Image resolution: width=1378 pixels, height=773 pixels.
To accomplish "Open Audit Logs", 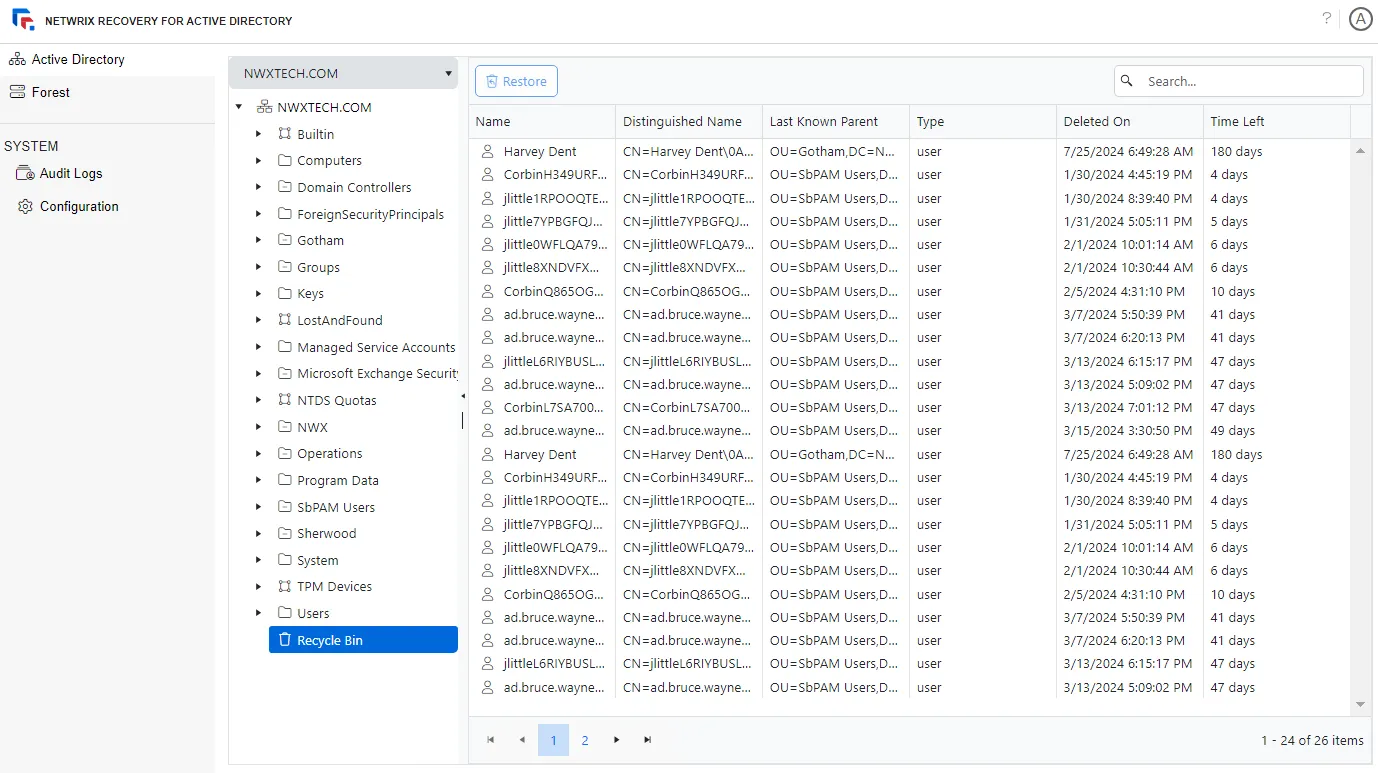I will coord(71,173).
